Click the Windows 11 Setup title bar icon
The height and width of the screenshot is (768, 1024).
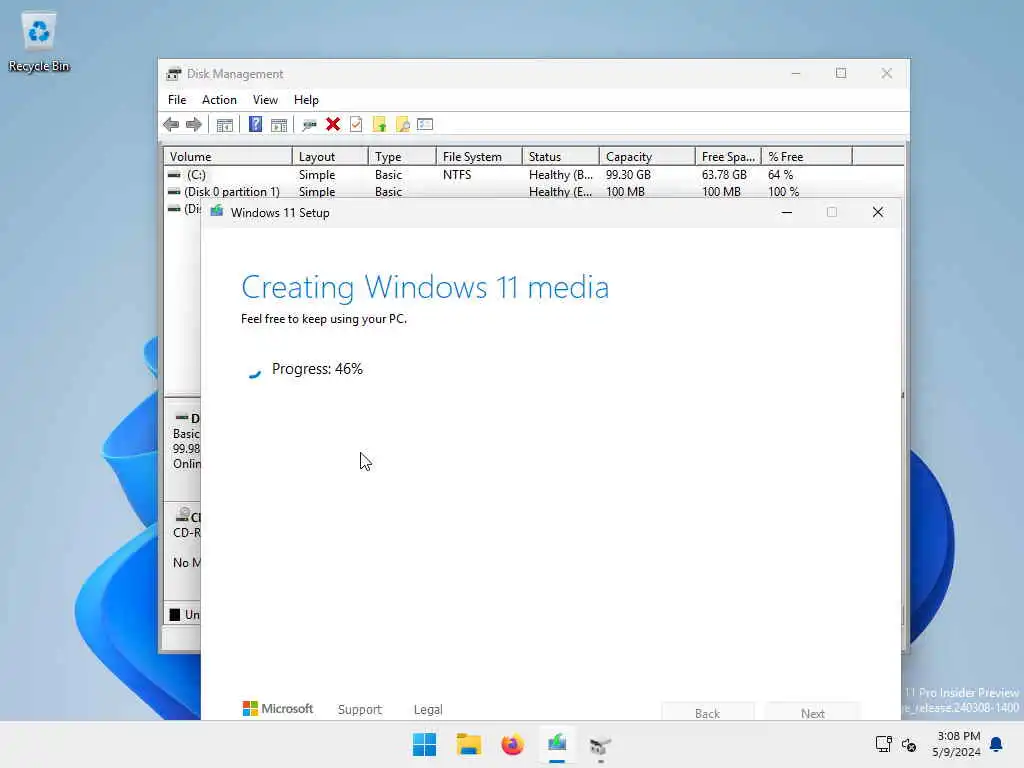point(217,212)
